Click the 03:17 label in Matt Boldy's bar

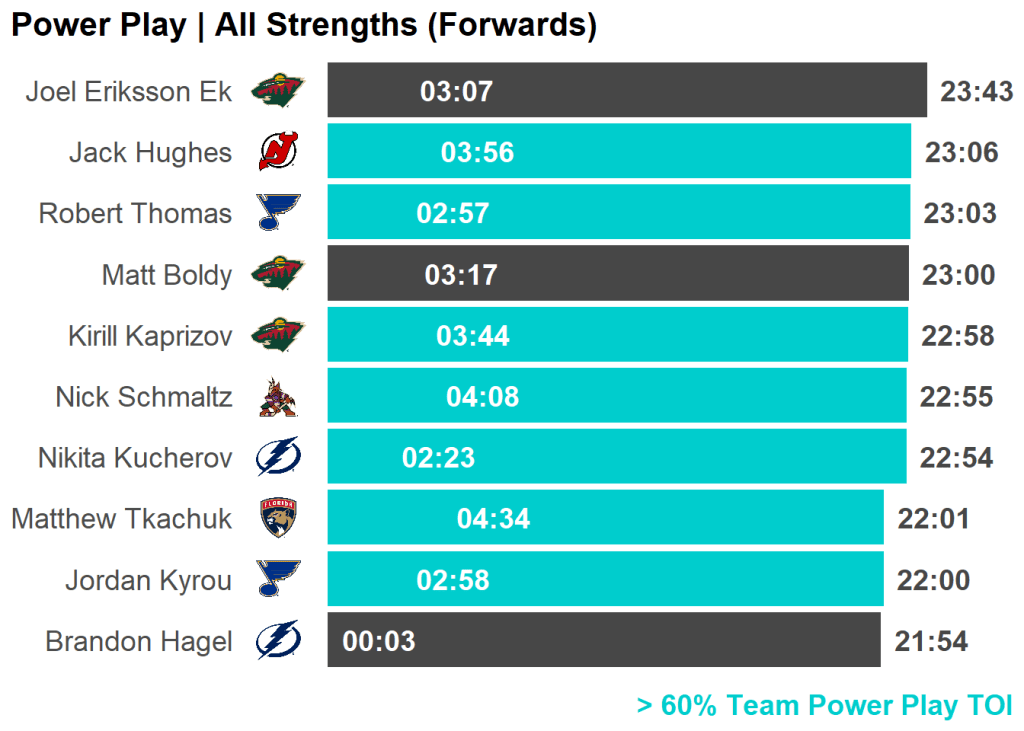click(461, 274)
